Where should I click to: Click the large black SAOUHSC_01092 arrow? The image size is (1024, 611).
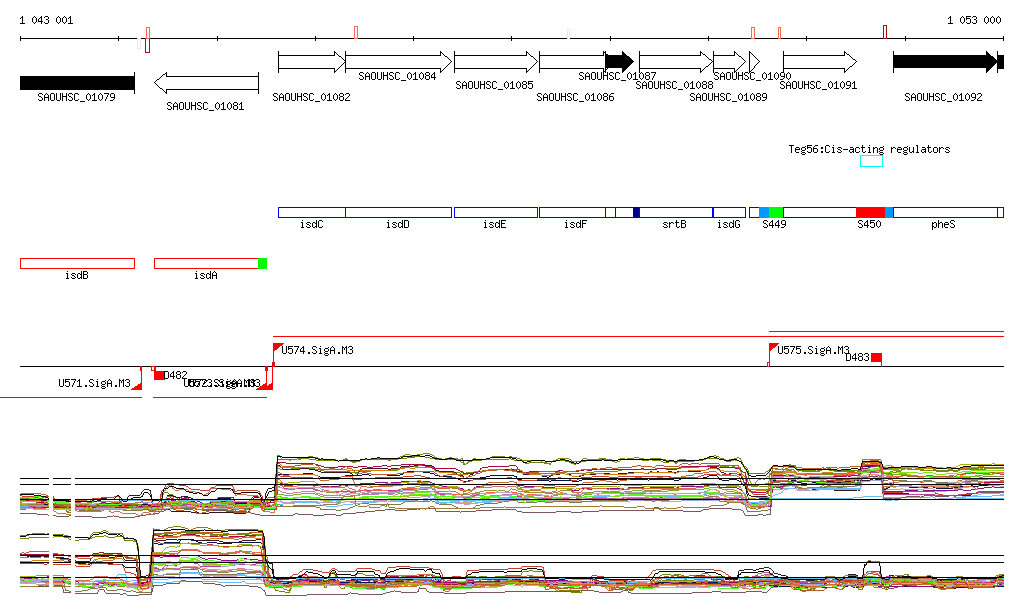pyautogui.click(x=945, y=62)
